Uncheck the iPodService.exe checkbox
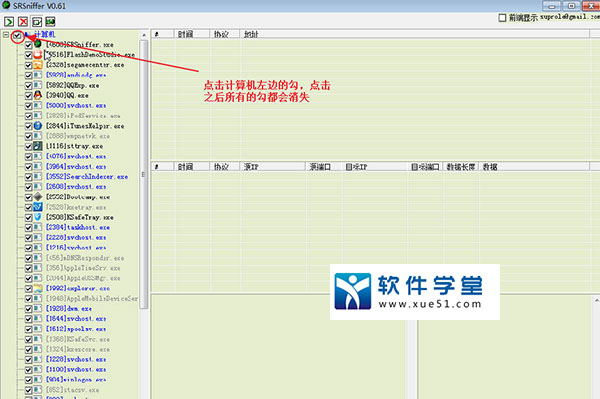This screenshot has width=600, height=399. (x=28, y=116)
